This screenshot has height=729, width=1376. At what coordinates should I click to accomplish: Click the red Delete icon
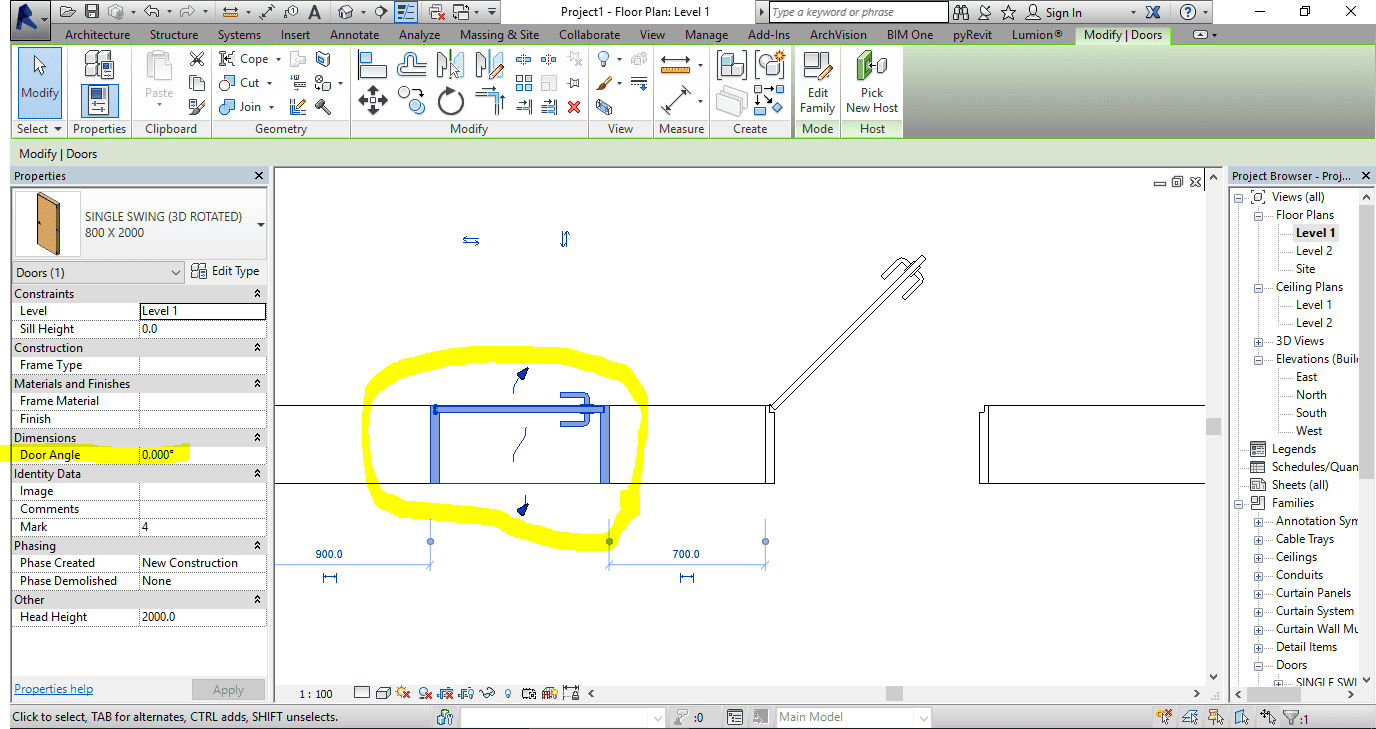click(x=574, y=107)
